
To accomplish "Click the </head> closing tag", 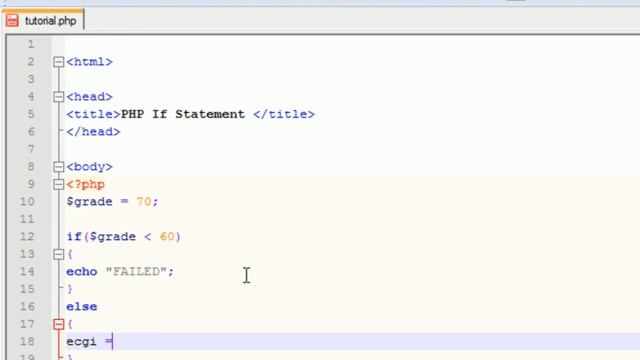I will pyautogui.click(x=93, y=132).
